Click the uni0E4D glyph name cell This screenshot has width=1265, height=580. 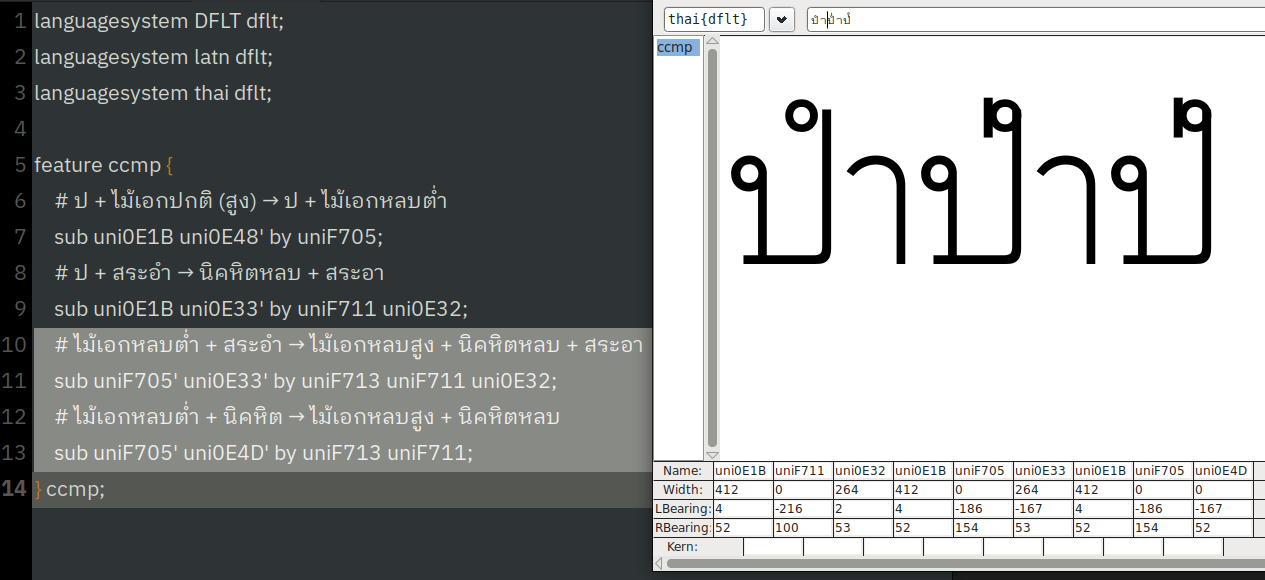1222,471
